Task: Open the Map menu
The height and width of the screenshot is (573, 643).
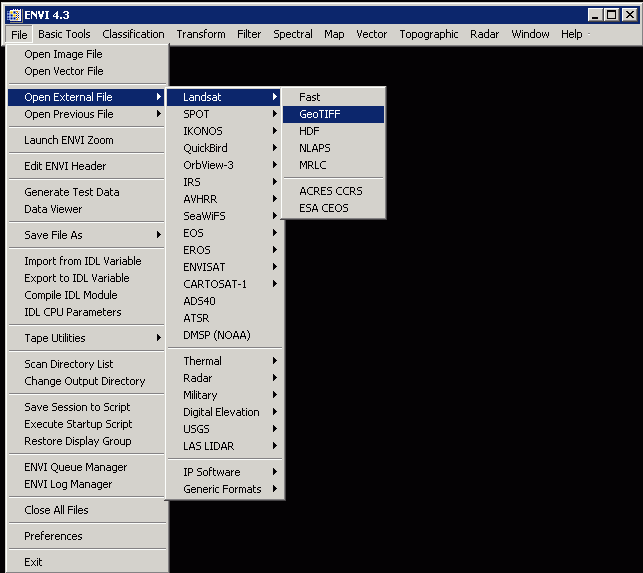Action: [x=334, y=34]
